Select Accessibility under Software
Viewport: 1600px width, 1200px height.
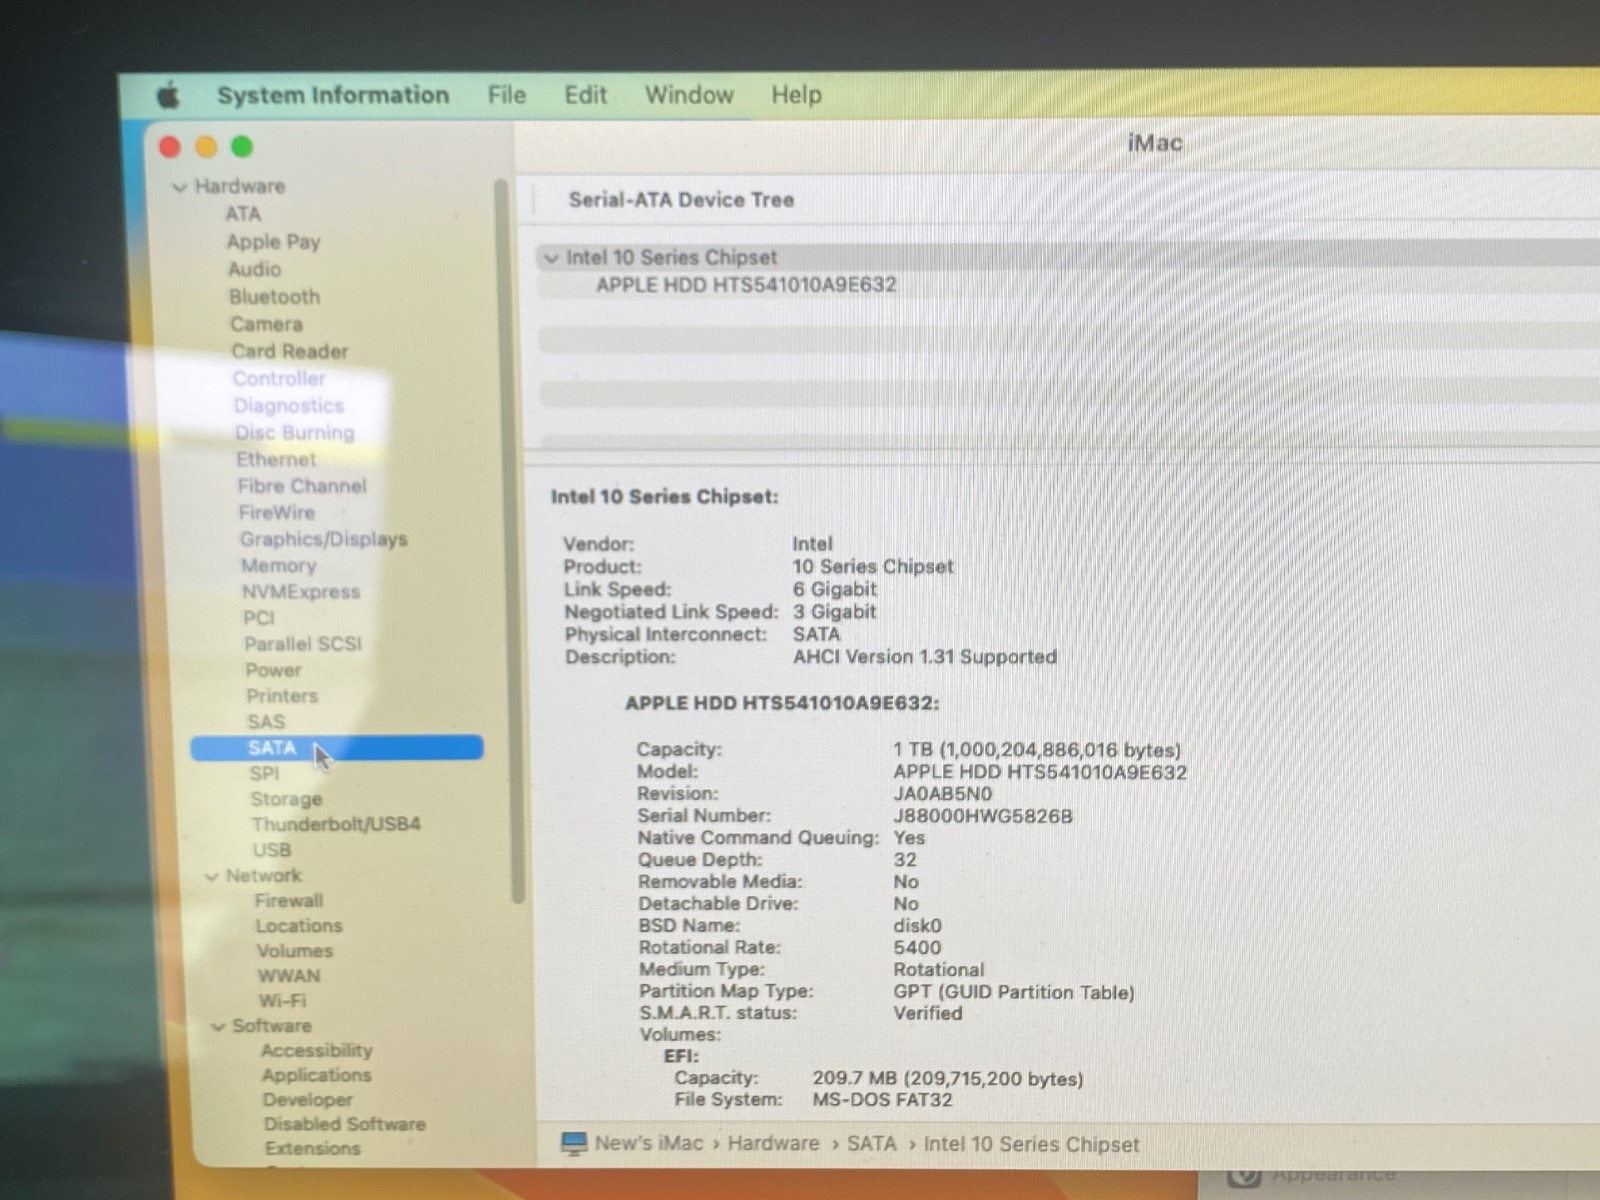316,1050
